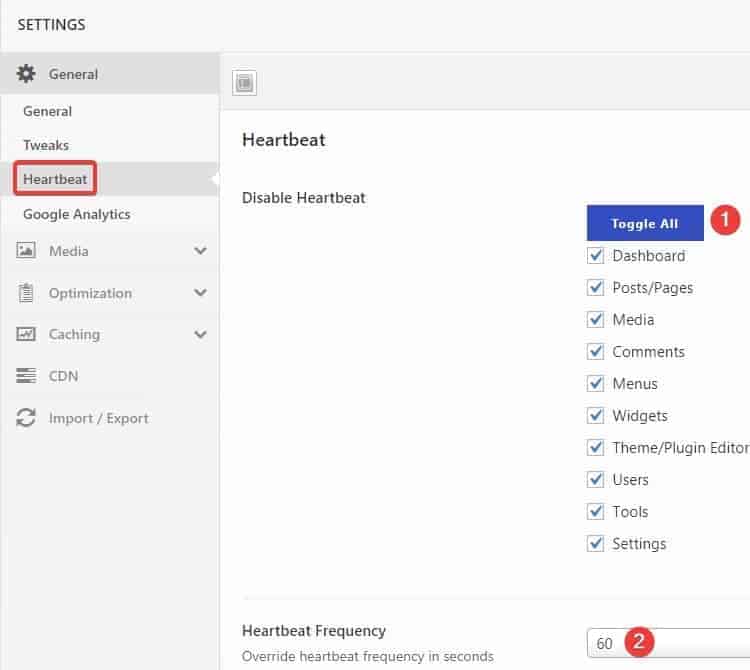750x670 pixels.
Task: Expand the Media section chevron
Action: pyautogui.click(x=200, y=251)
